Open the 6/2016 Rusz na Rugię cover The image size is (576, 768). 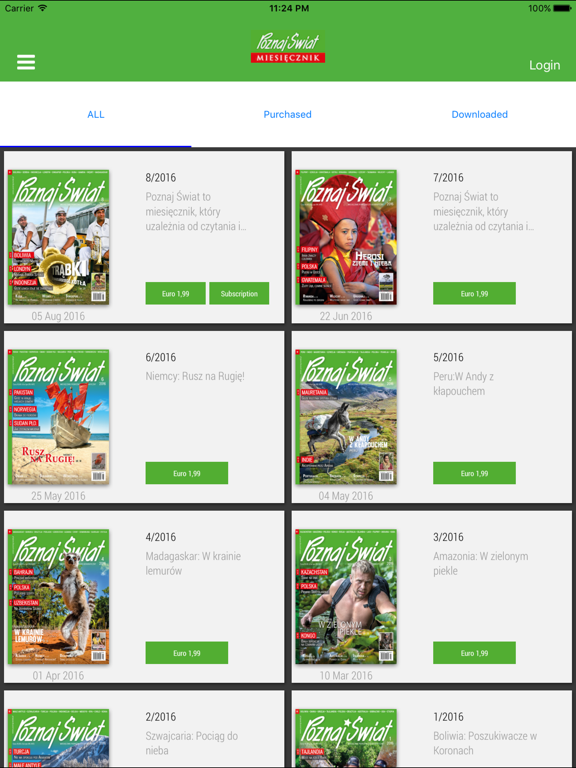[x=58, y=417]
